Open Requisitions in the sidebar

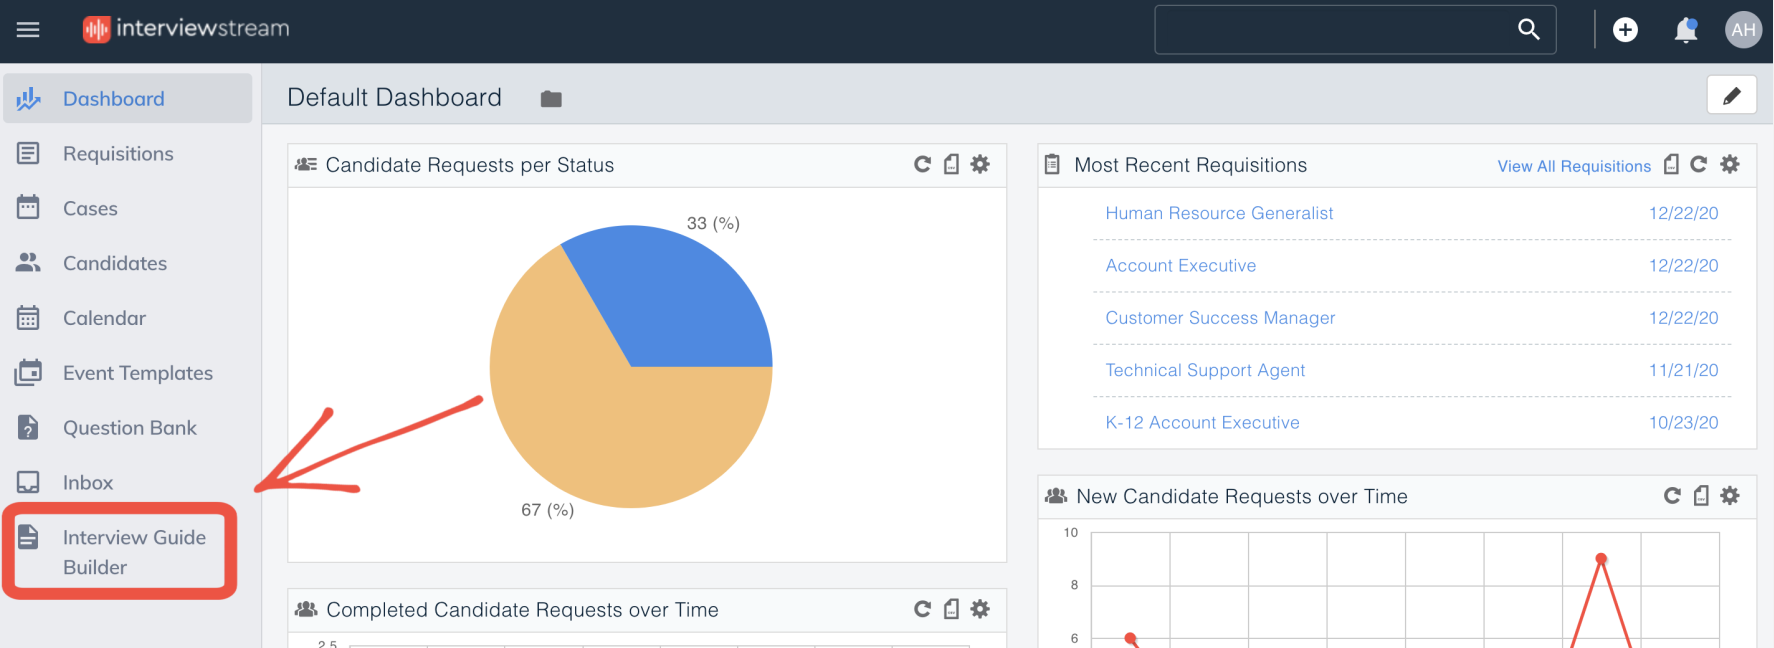128,153
